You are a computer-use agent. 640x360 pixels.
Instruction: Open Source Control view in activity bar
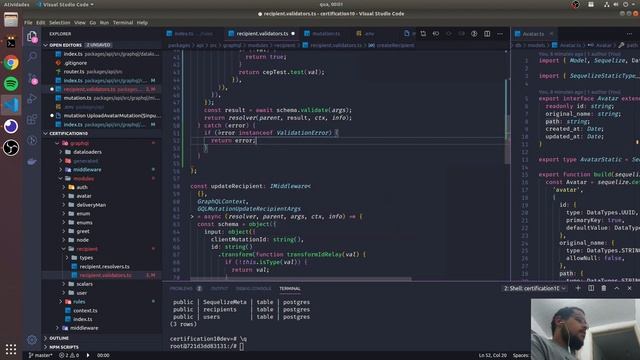click(x=32, y=78)
